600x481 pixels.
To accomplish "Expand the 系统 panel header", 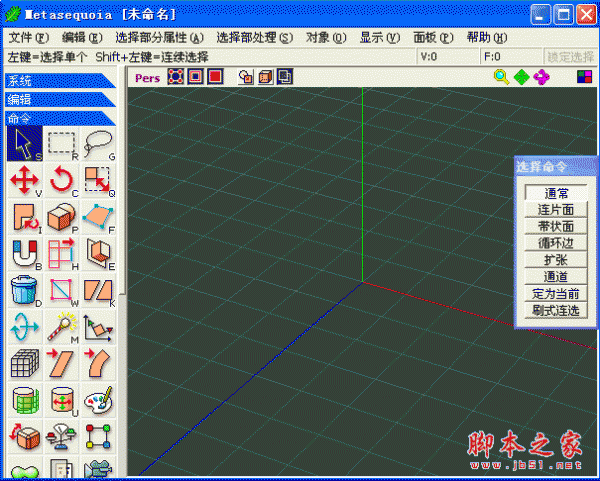I will (x=60, y=81).
